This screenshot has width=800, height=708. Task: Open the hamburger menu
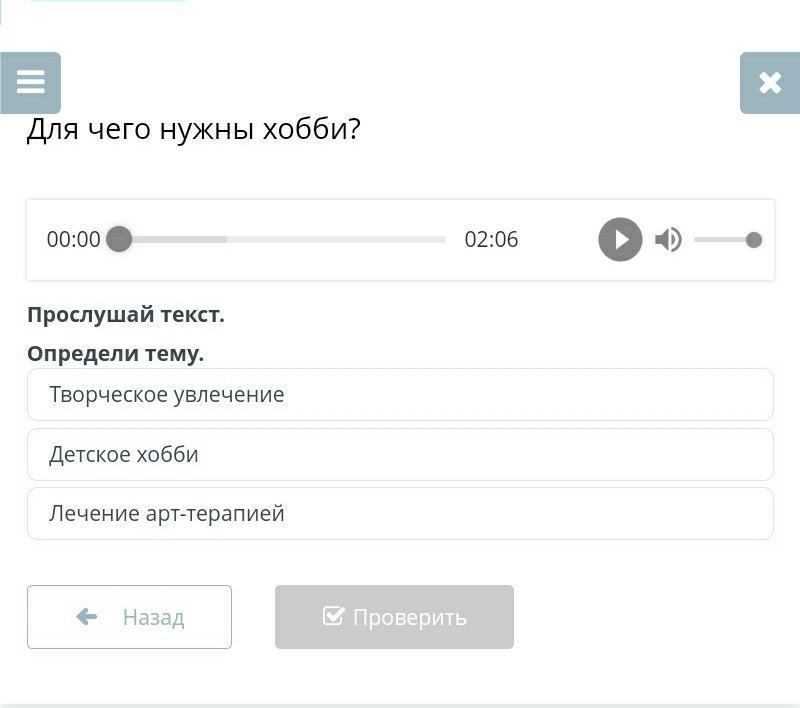click(31, 82)
